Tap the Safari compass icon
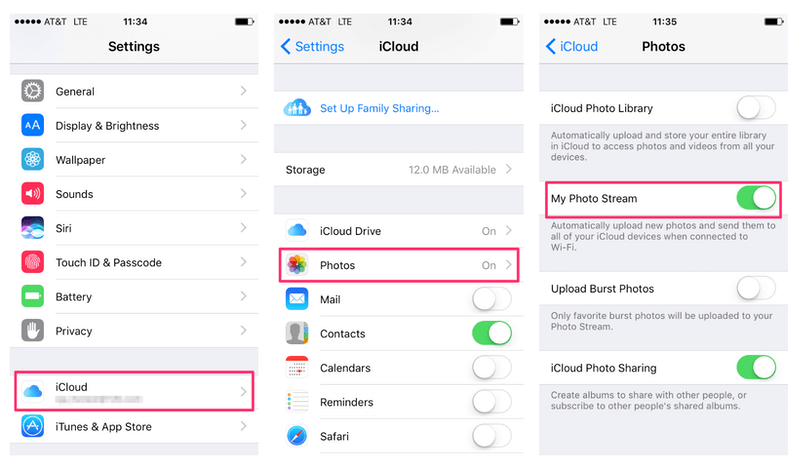This screenshot has width=800, height=470. [x=297, y=436]
